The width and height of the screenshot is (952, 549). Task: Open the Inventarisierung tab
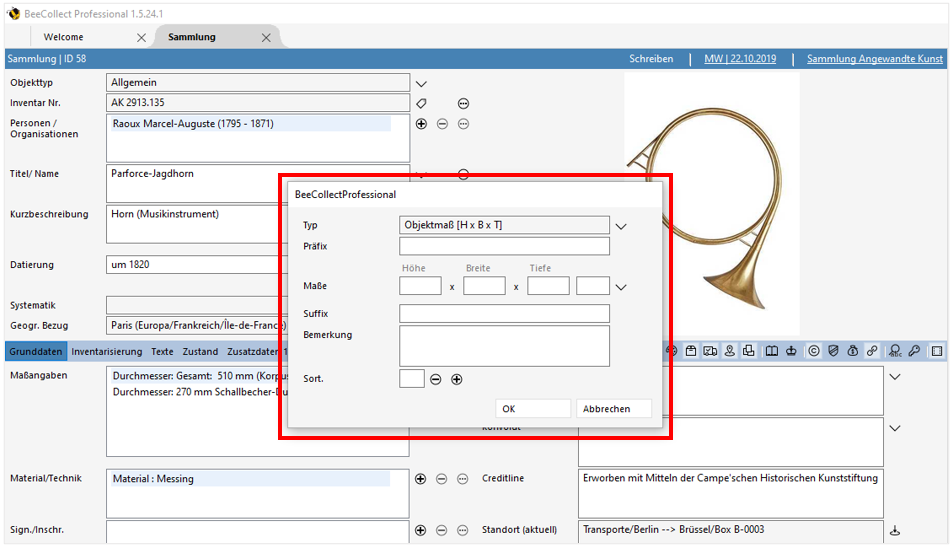(x=108, y=351)
